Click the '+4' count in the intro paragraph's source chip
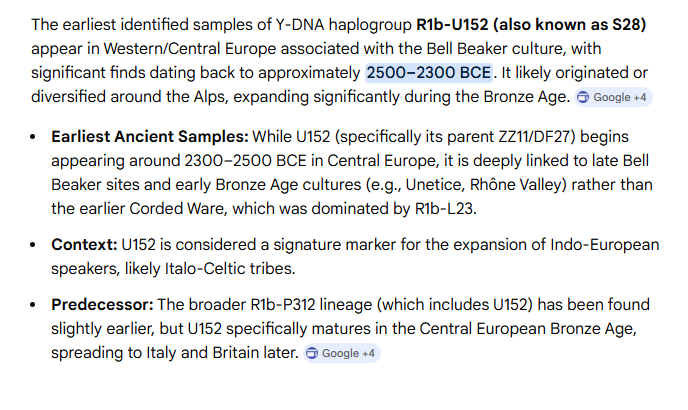This screenshot has height=410, width=688. click(640, 97)
